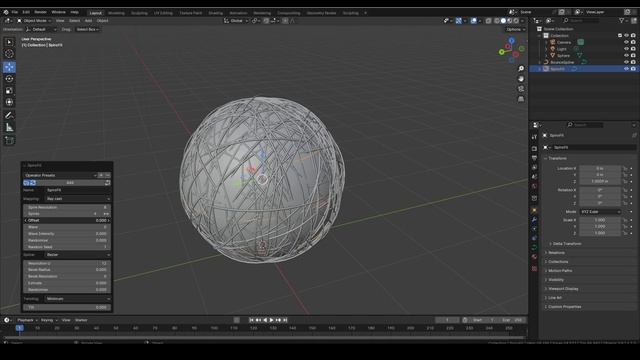Click the Options button in viewport header
The image size is (640, 360).
(x=516, y=29)
